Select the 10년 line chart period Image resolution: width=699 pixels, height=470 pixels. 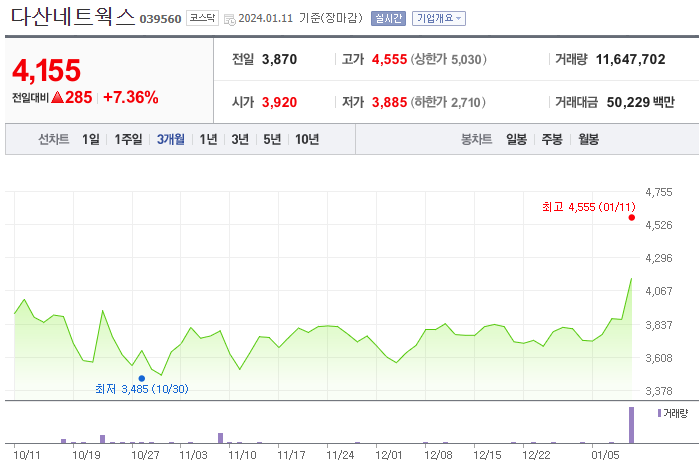click(307, 140)
